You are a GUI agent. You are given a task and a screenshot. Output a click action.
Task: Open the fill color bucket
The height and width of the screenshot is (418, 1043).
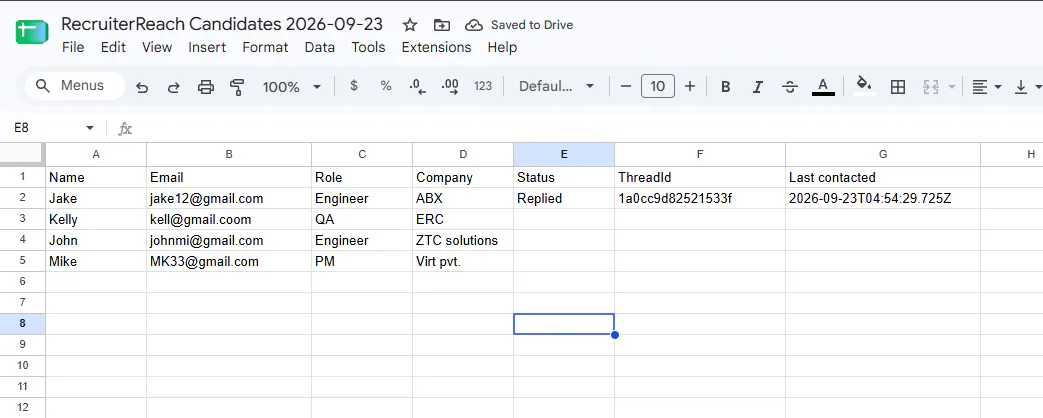[x=864, y=86]
